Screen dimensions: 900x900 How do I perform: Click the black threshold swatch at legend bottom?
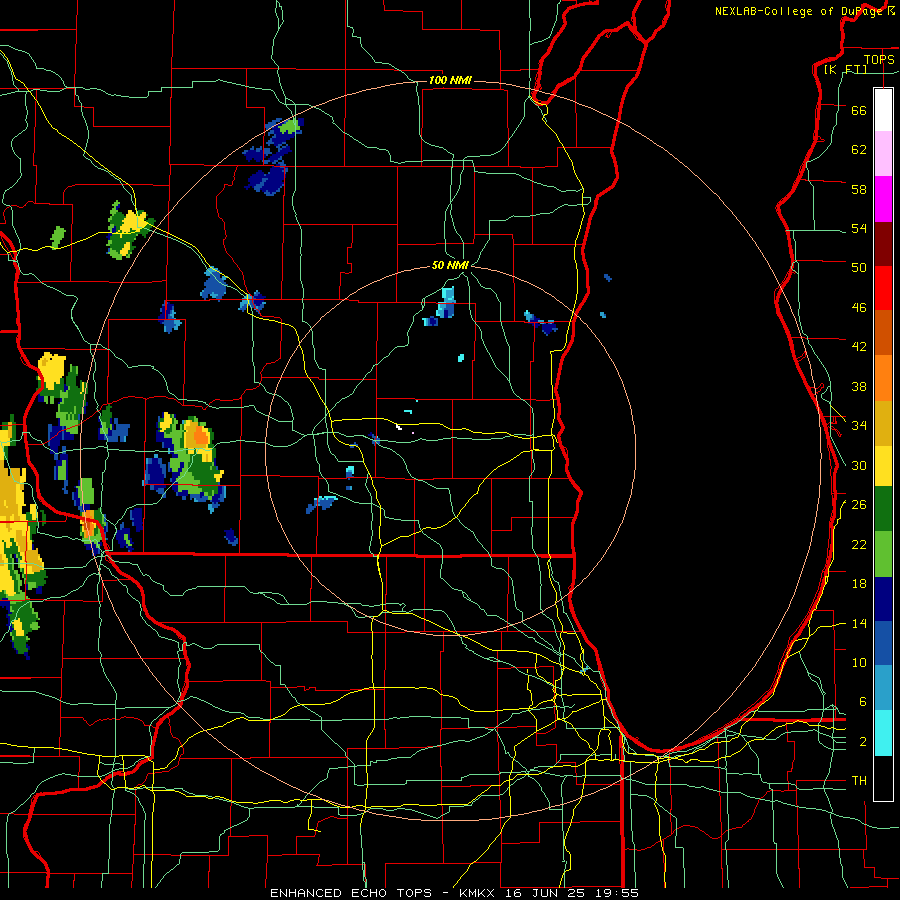click(x=883, y=778)
